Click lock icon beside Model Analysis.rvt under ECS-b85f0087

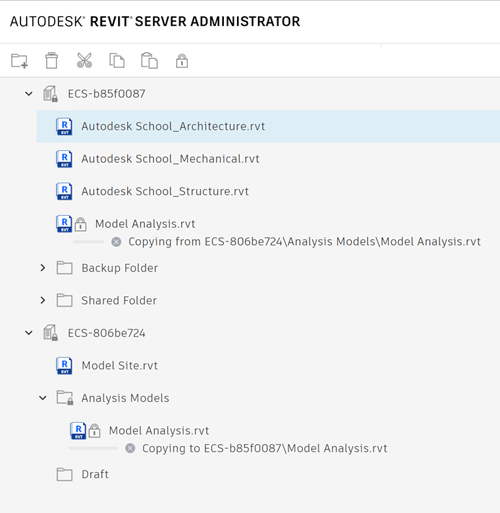click(x=80, y=224)
